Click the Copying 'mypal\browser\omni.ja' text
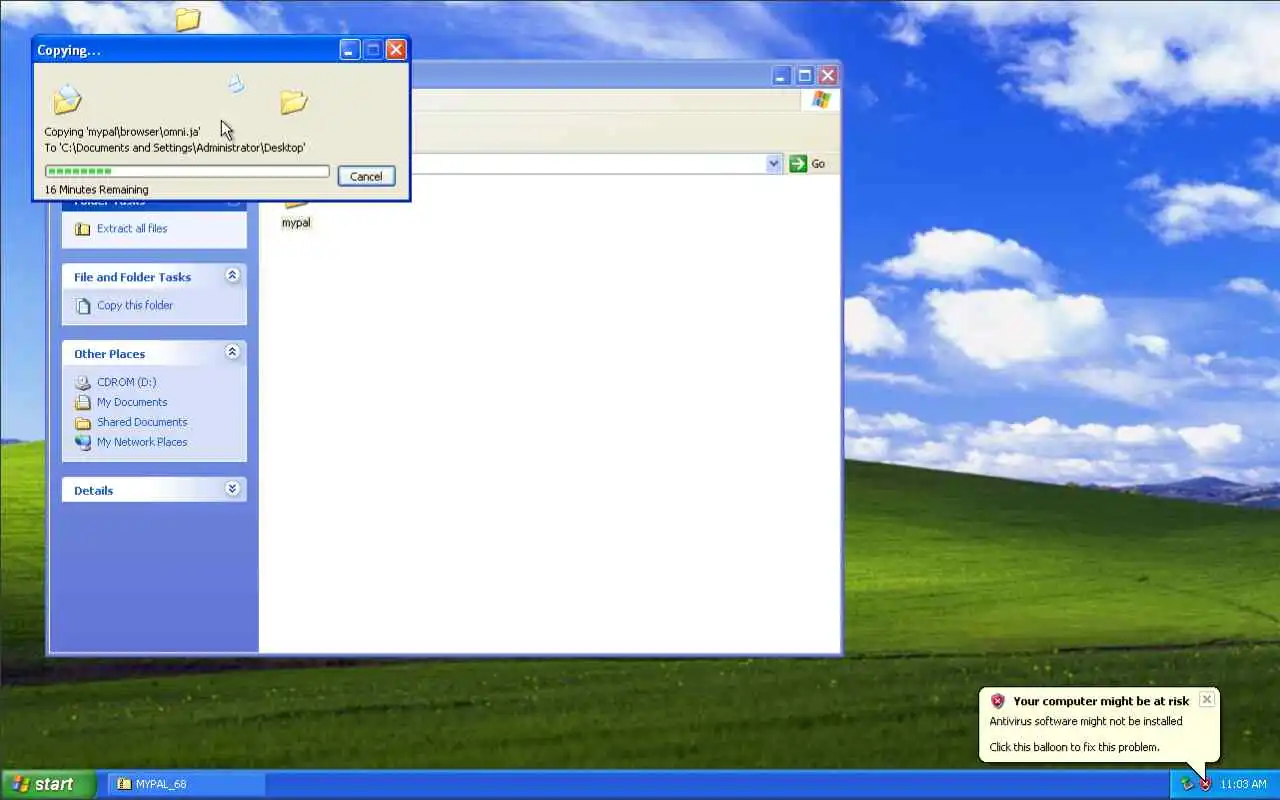 pyautogui.click(x=122, y=132)
